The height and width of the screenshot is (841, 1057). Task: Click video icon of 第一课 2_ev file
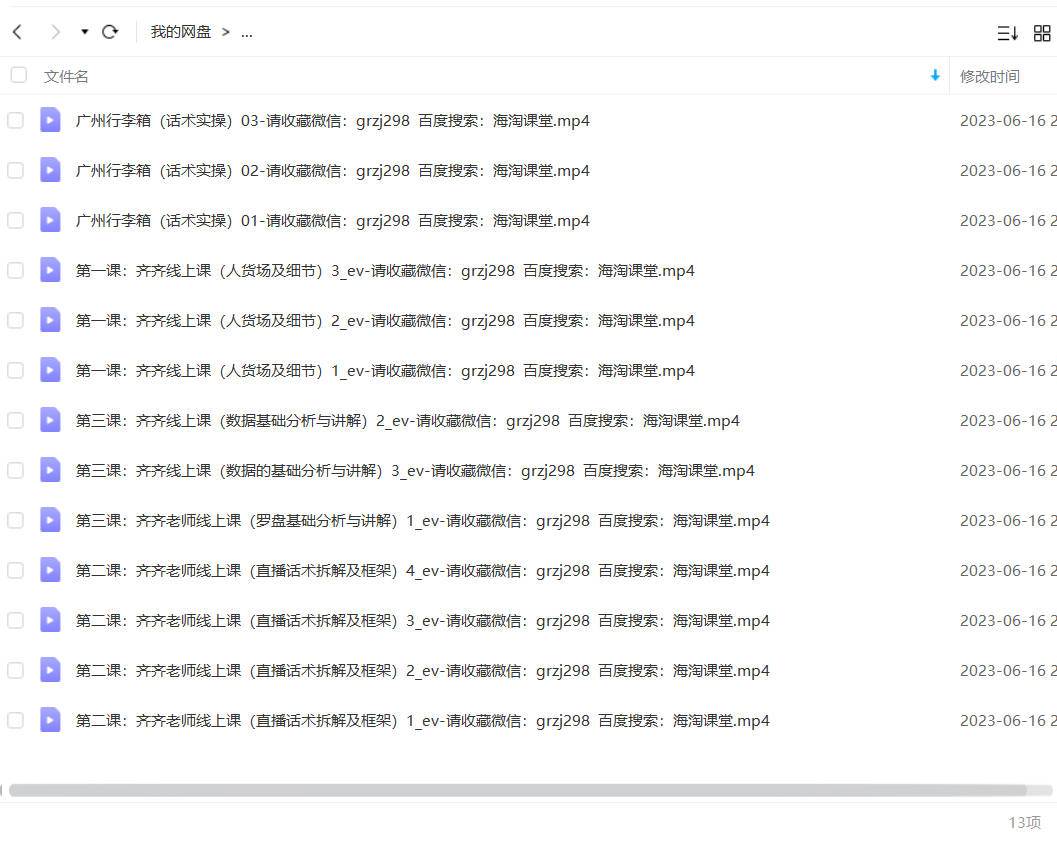[x=50, y=319]
